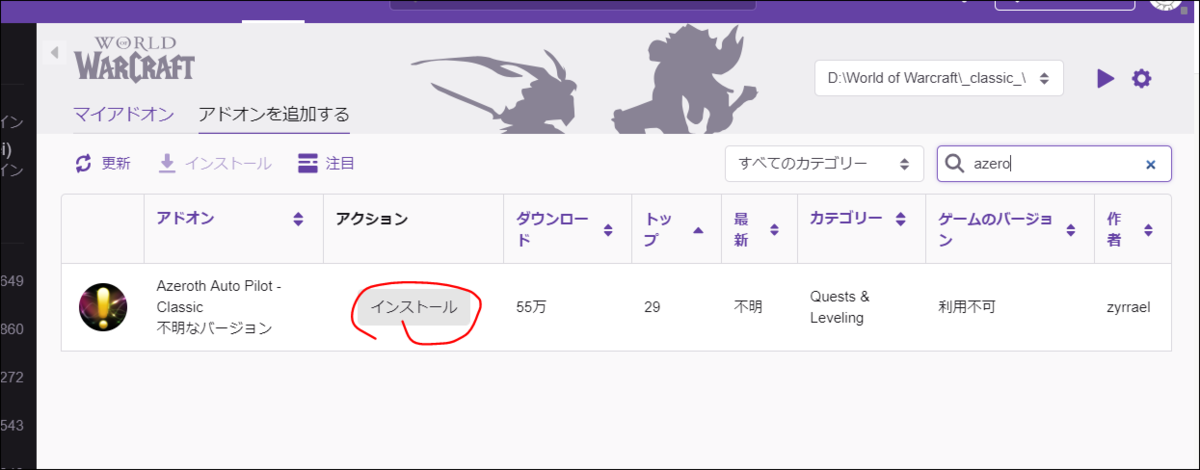Clear the search field with X
The image size is (1200, 470).
(1150, 164)
